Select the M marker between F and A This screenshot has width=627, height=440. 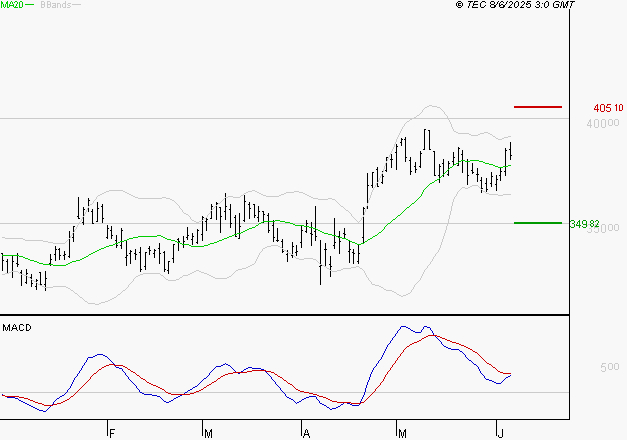point(208,433)
